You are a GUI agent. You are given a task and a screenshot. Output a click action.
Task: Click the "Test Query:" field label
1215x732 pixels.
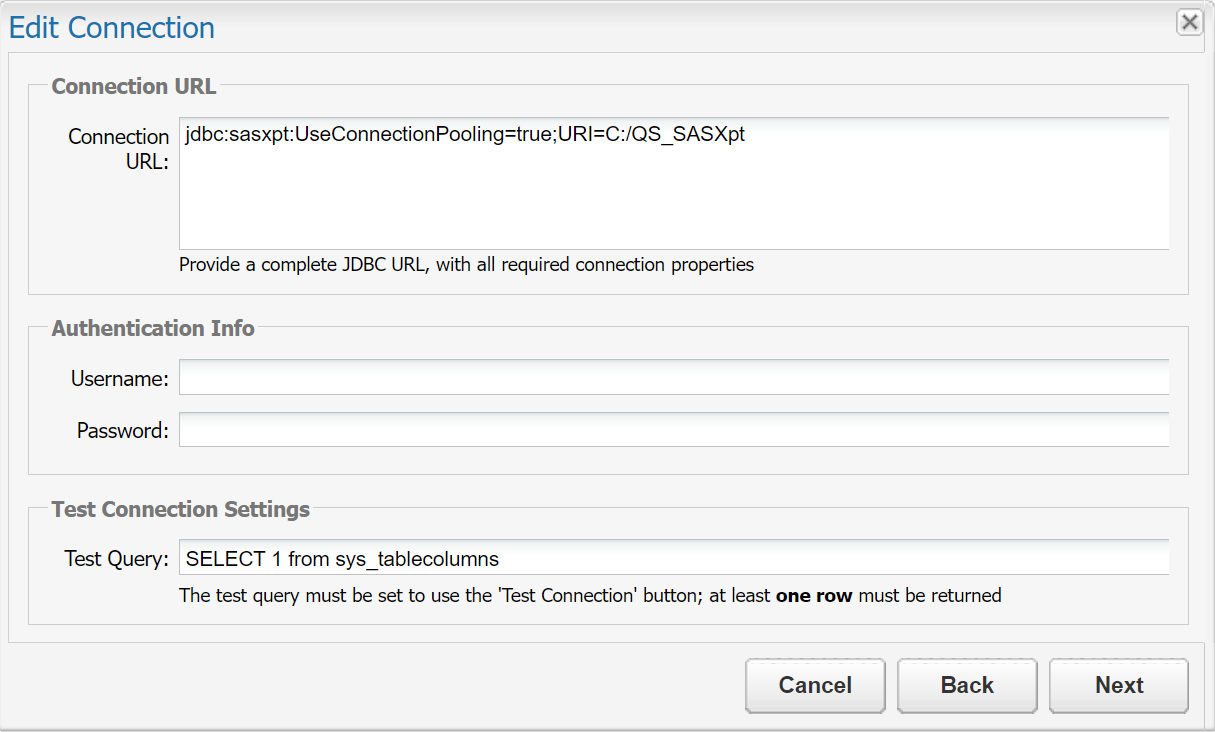pos(116,559)
